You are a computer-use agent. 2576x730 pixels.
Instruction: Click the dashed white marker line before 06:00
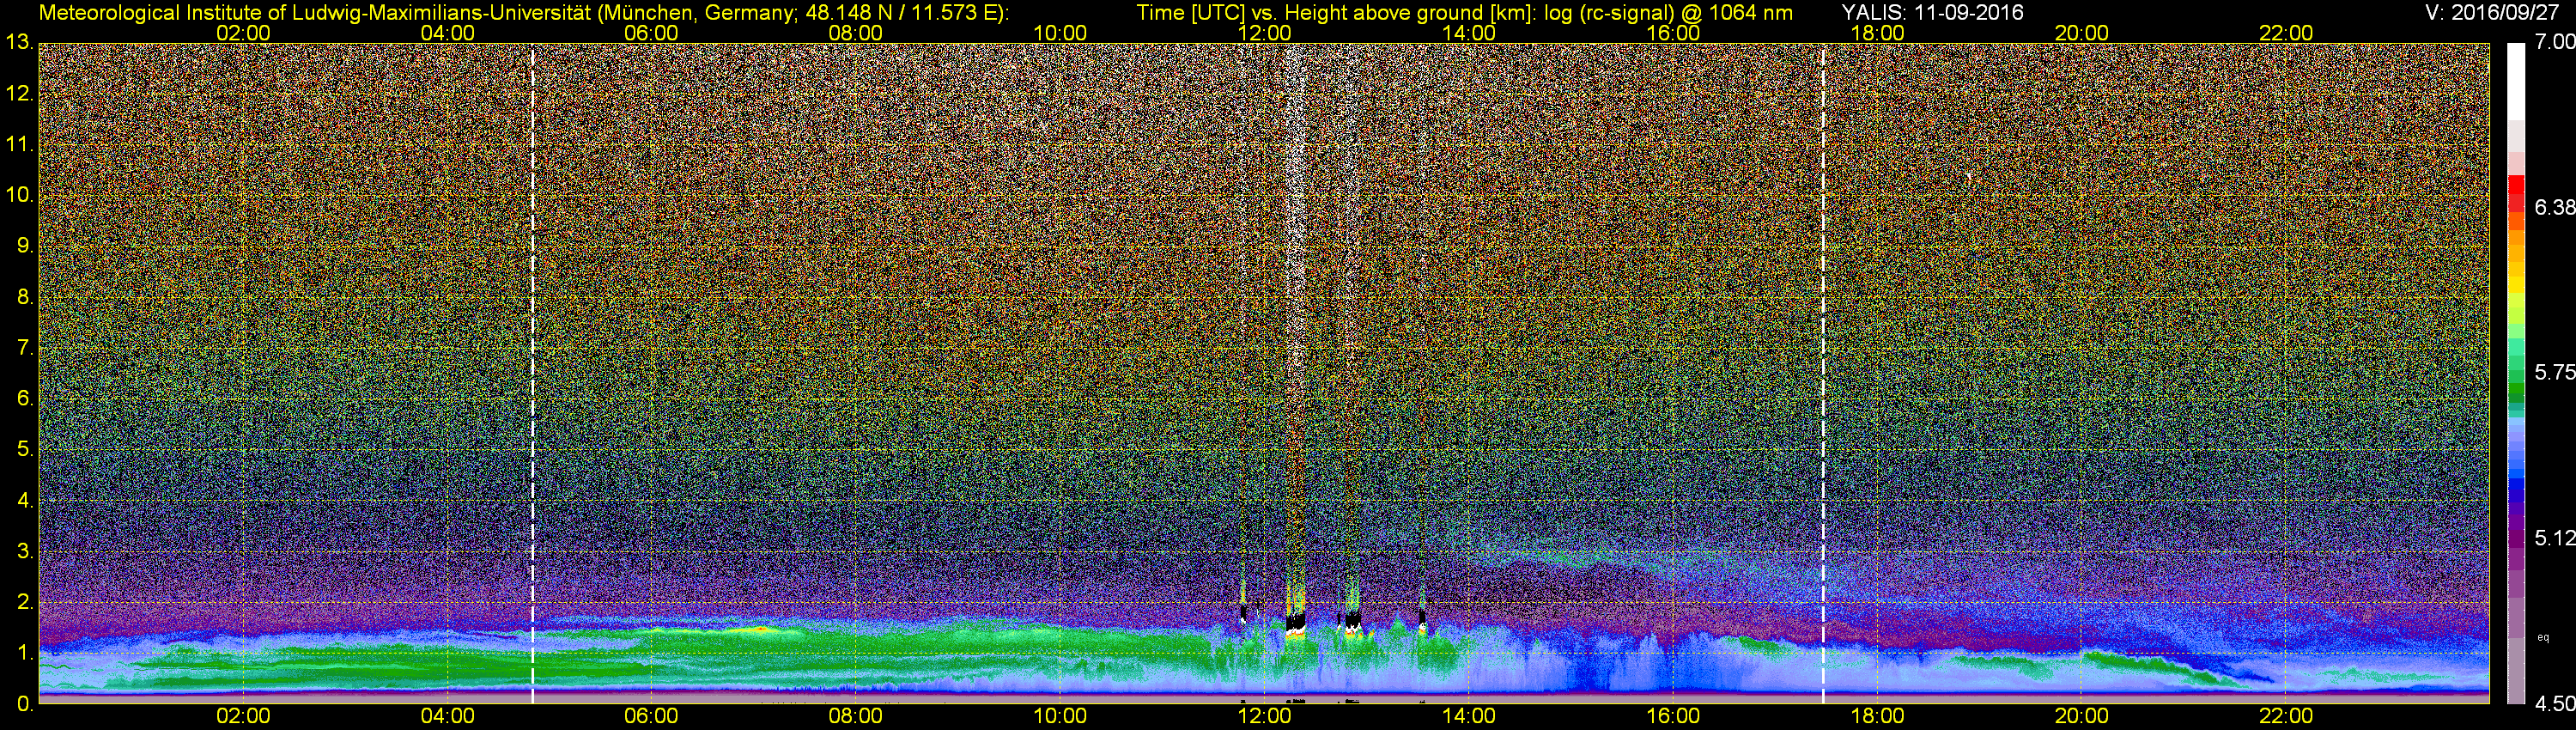532,373
